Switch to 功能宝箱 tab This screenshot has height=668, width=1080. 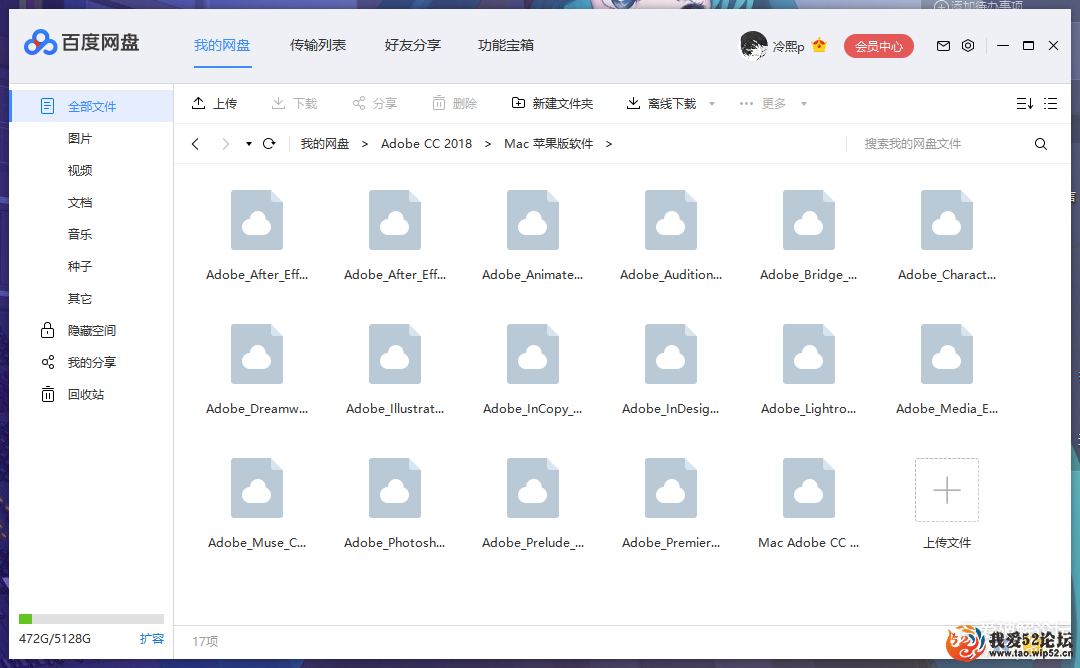[x=506, y=45]
